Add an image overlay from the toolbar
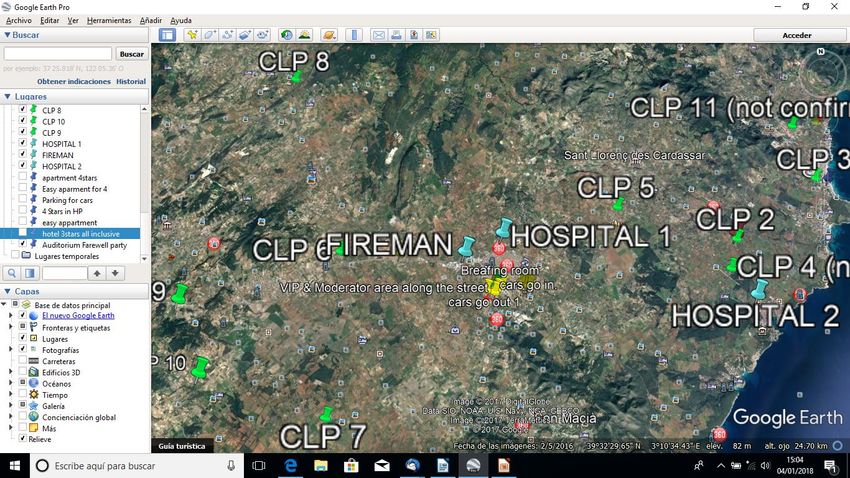The width and height of the screenshot is (850, 478). point(244,35)
